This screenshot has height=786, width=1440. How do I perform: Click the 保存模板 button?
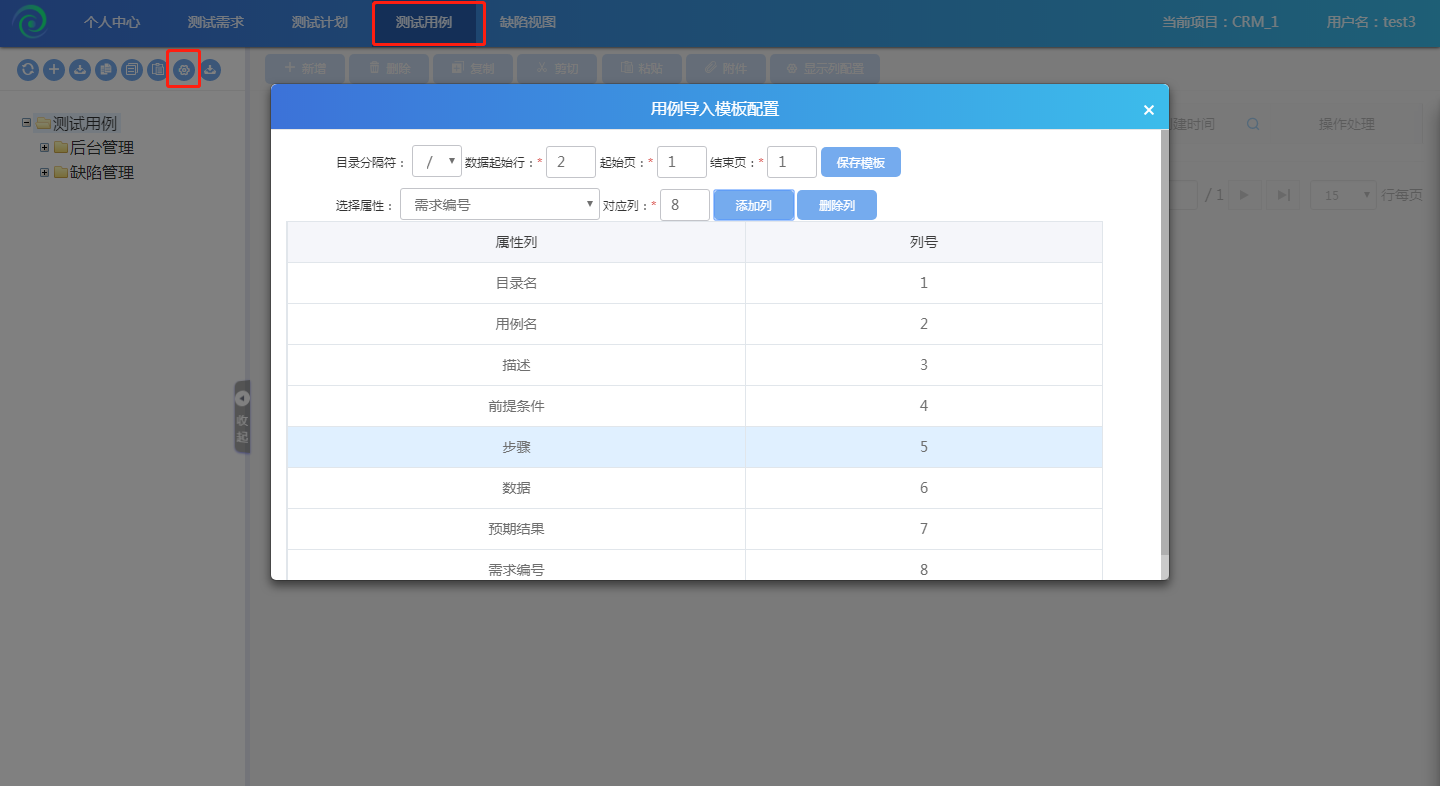860,162
